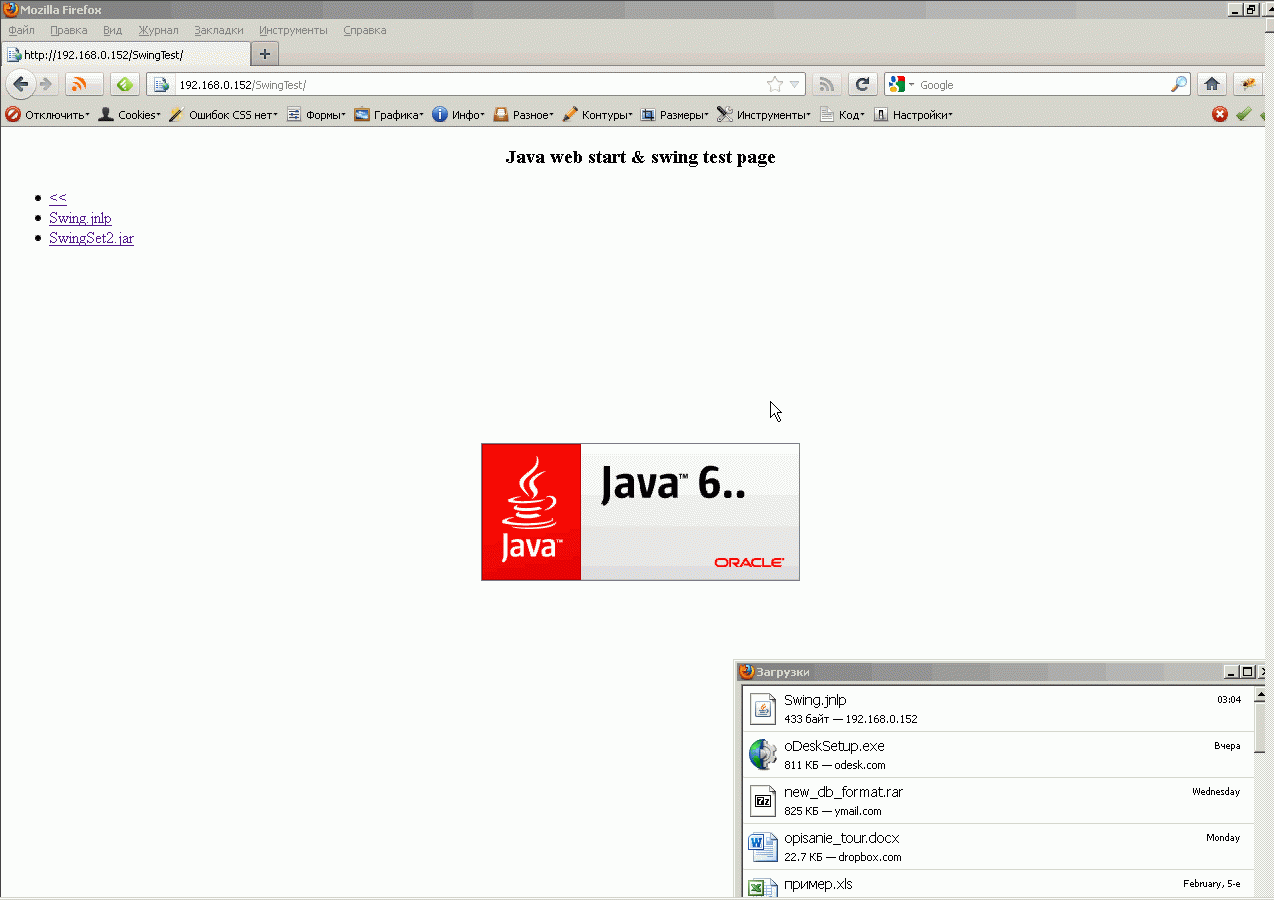Screen dimensions: 1274x900
Task: Click the orange RSS feed toolbar button
Action: tap(84, 84)
